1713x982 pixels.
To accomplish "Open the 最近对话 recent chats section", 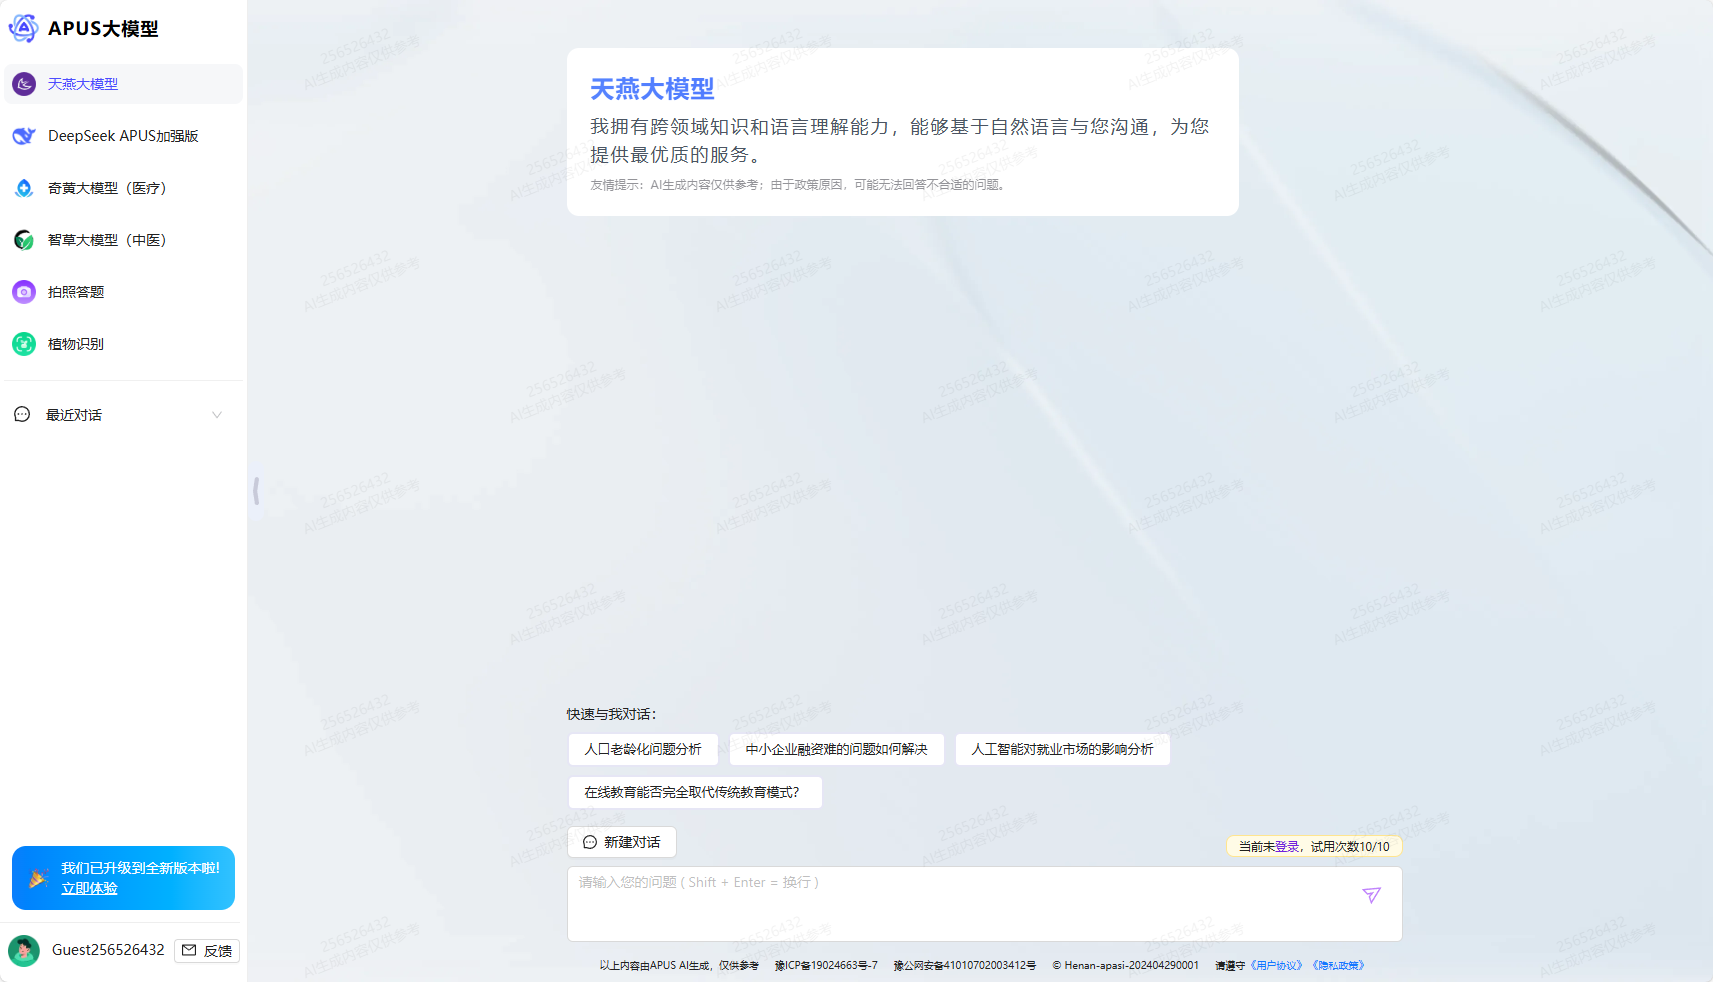I will point(74,415).
